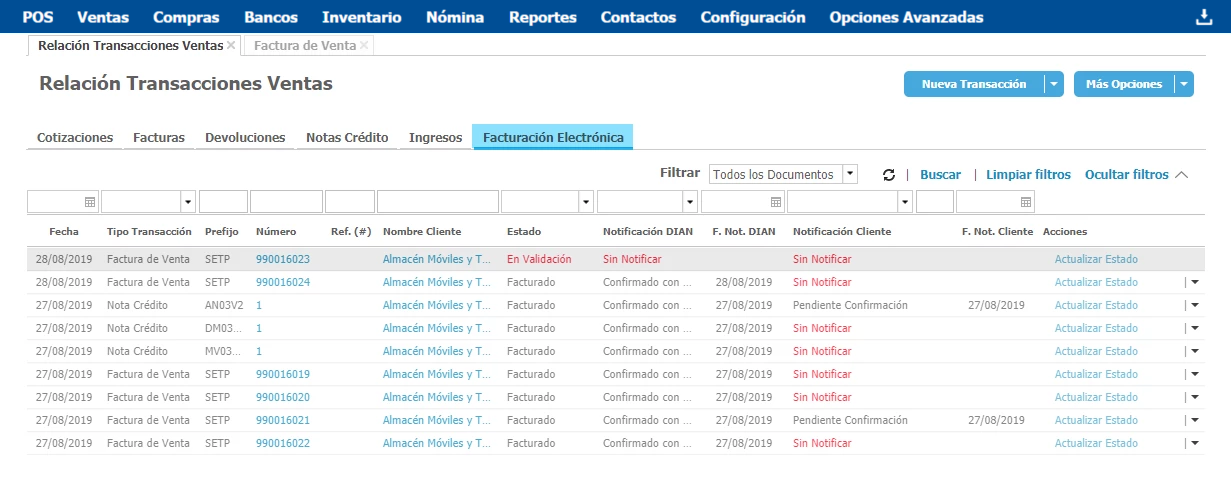Open the Inventario menu
The image size is (1231, 491).
click(x=362, y=17)
